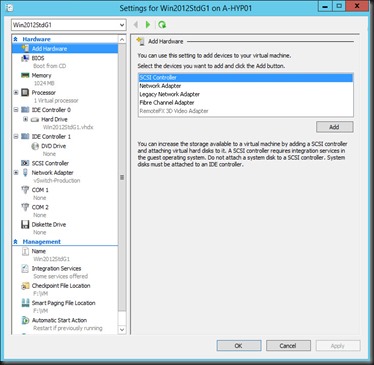This screenshot has width=374, height=365.
Task: Select Integration Services tree item label
Action: point(56,268)
